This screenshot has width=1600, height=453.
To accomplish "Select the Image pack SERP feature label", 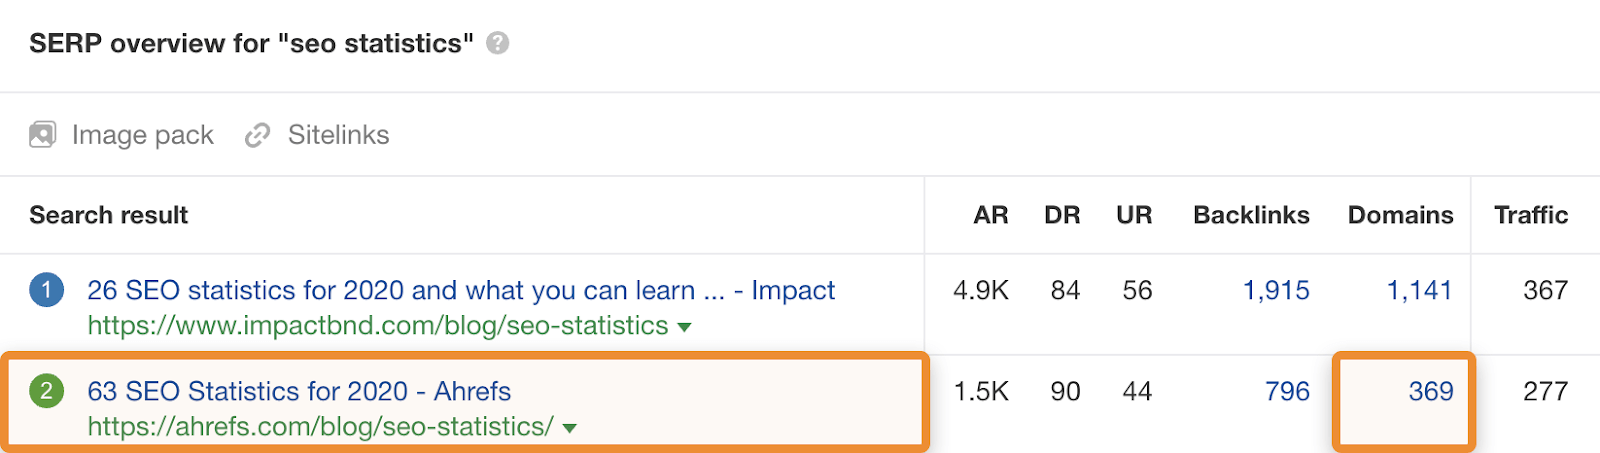I will click(143, 135).
